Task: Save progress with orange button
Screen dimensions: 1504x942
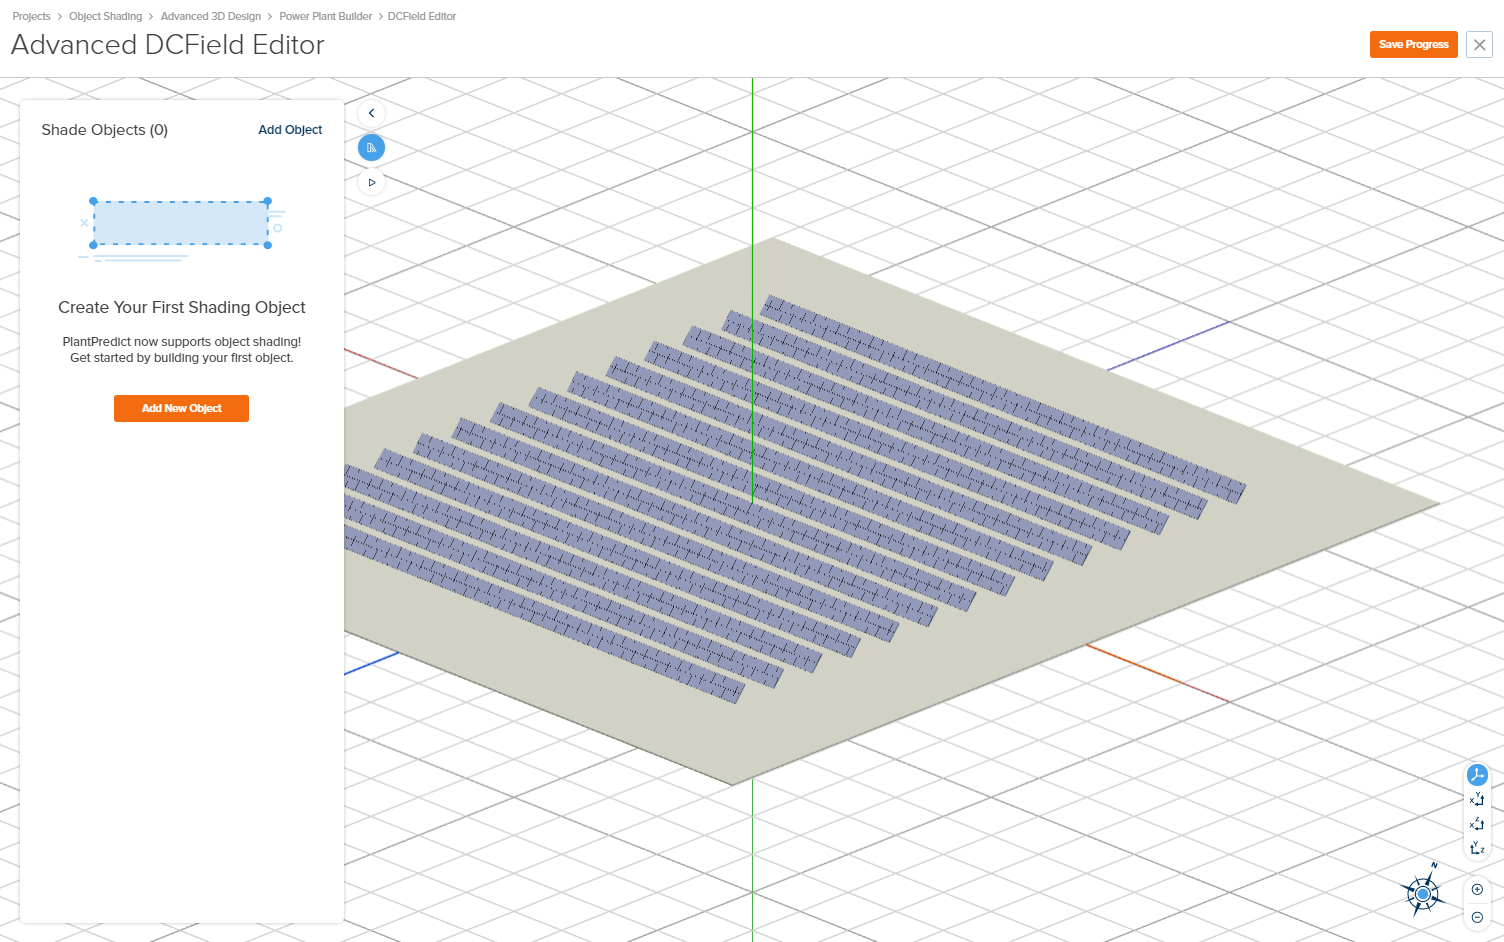Action: (x=1413, y=44)
